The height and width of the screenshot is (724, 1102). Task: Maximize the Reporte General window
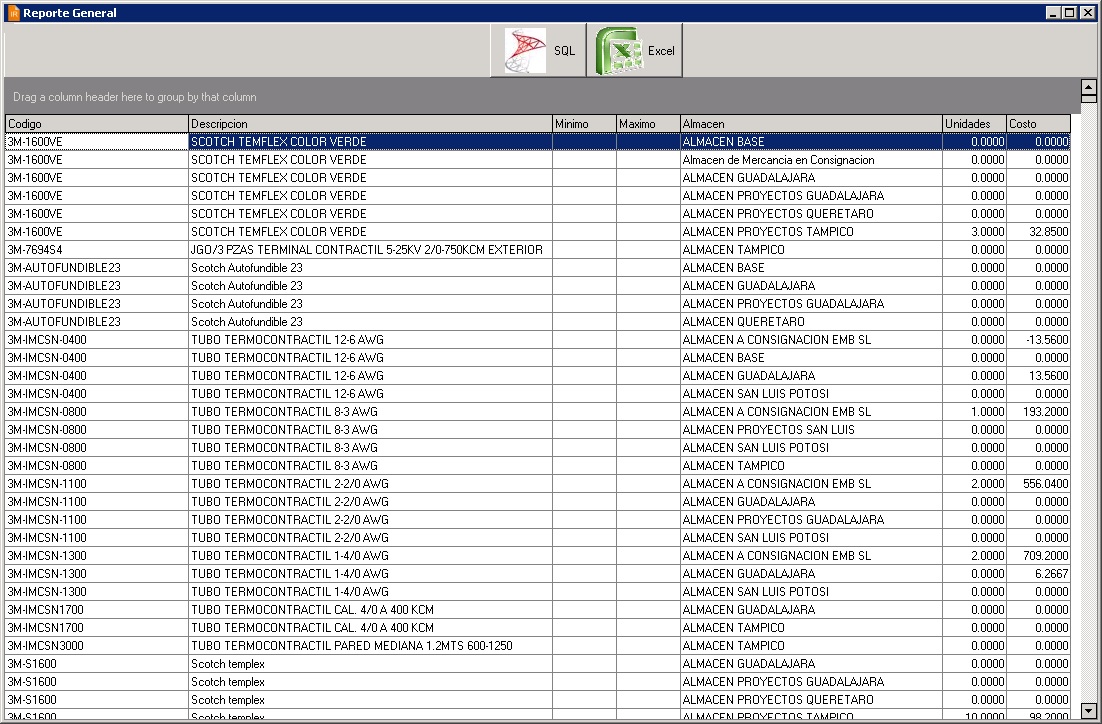1069,13
